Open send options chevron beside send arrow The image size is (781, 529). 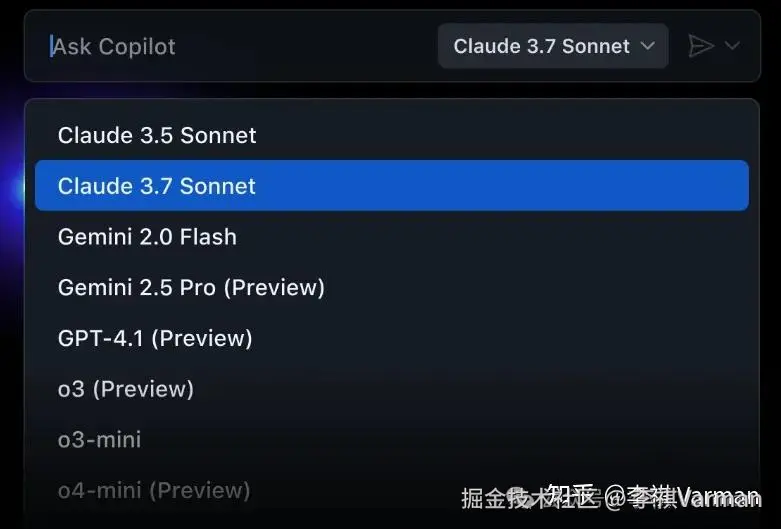[x=732, y=46]
